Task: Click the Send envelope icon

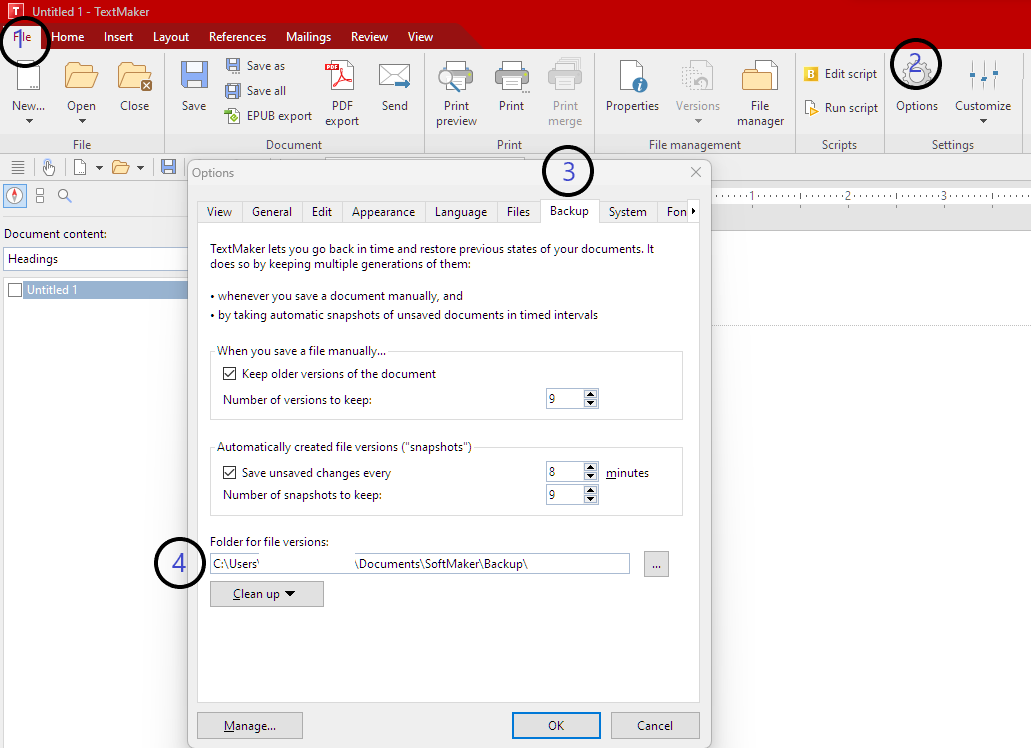Action: point(394,79)
